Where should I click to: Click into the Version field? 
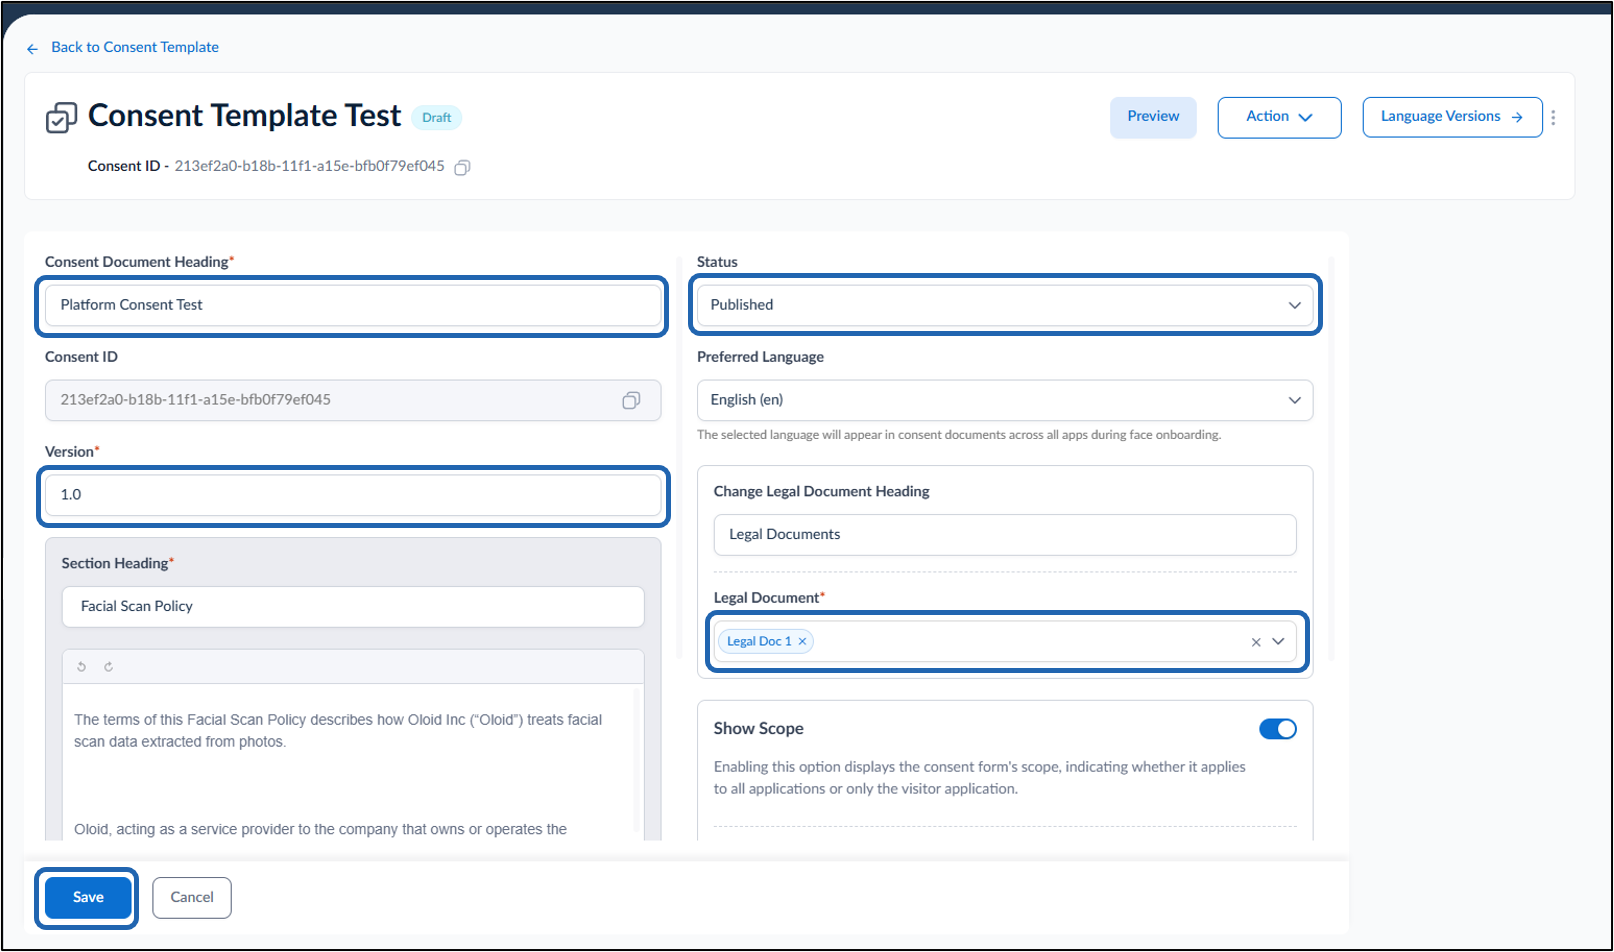pyautogui.click(x=353, y=495)
